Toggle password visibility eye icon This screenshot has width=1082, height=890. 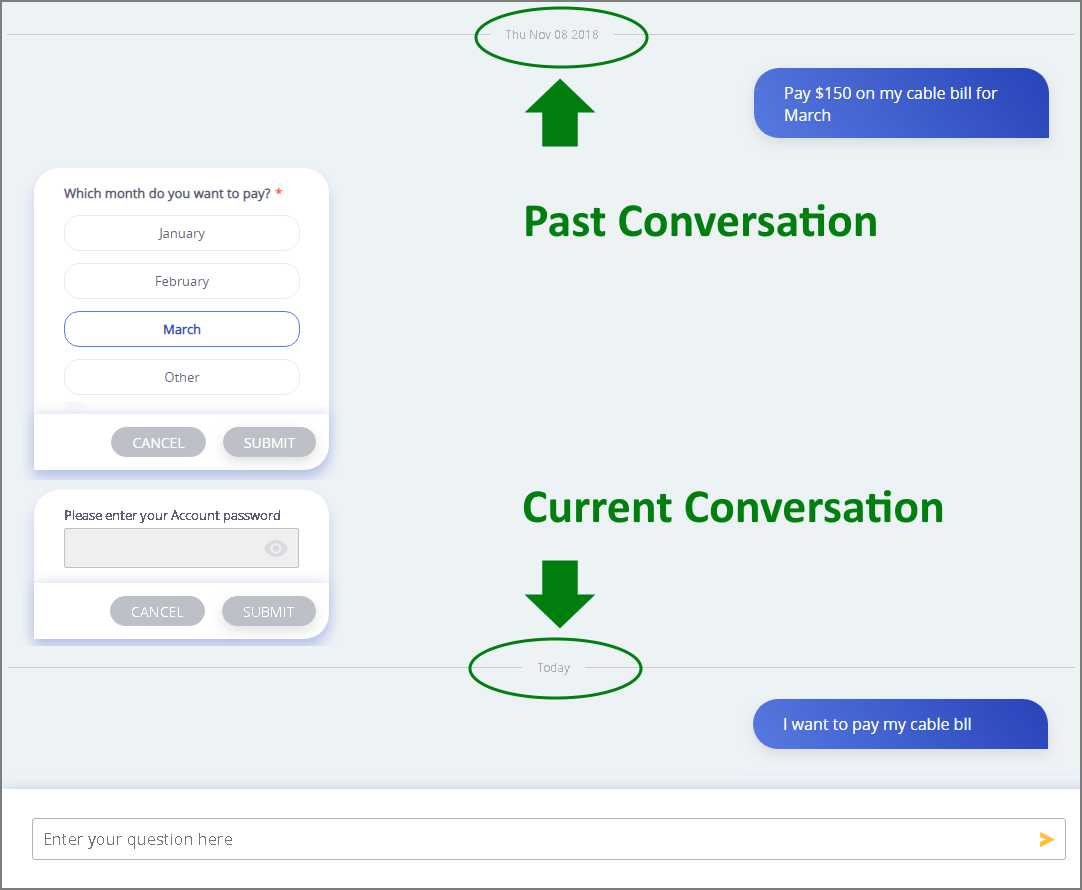pos(275,548)
